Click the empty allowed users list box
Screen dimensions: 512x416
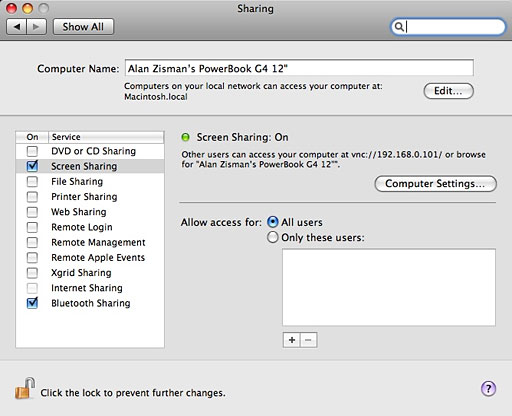pos(389,287)
